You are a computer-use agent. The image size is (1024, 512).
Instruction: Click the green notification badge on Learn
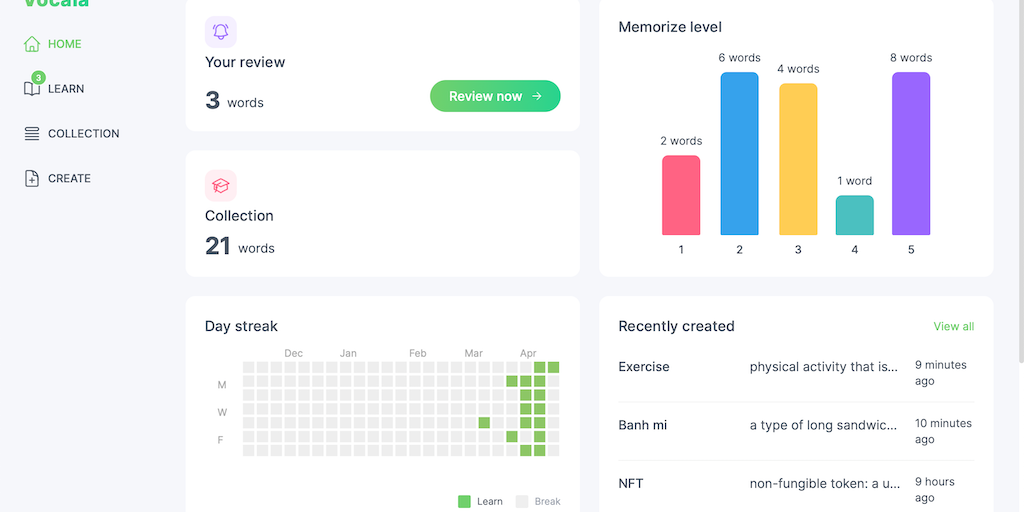(x=39, y=77)
